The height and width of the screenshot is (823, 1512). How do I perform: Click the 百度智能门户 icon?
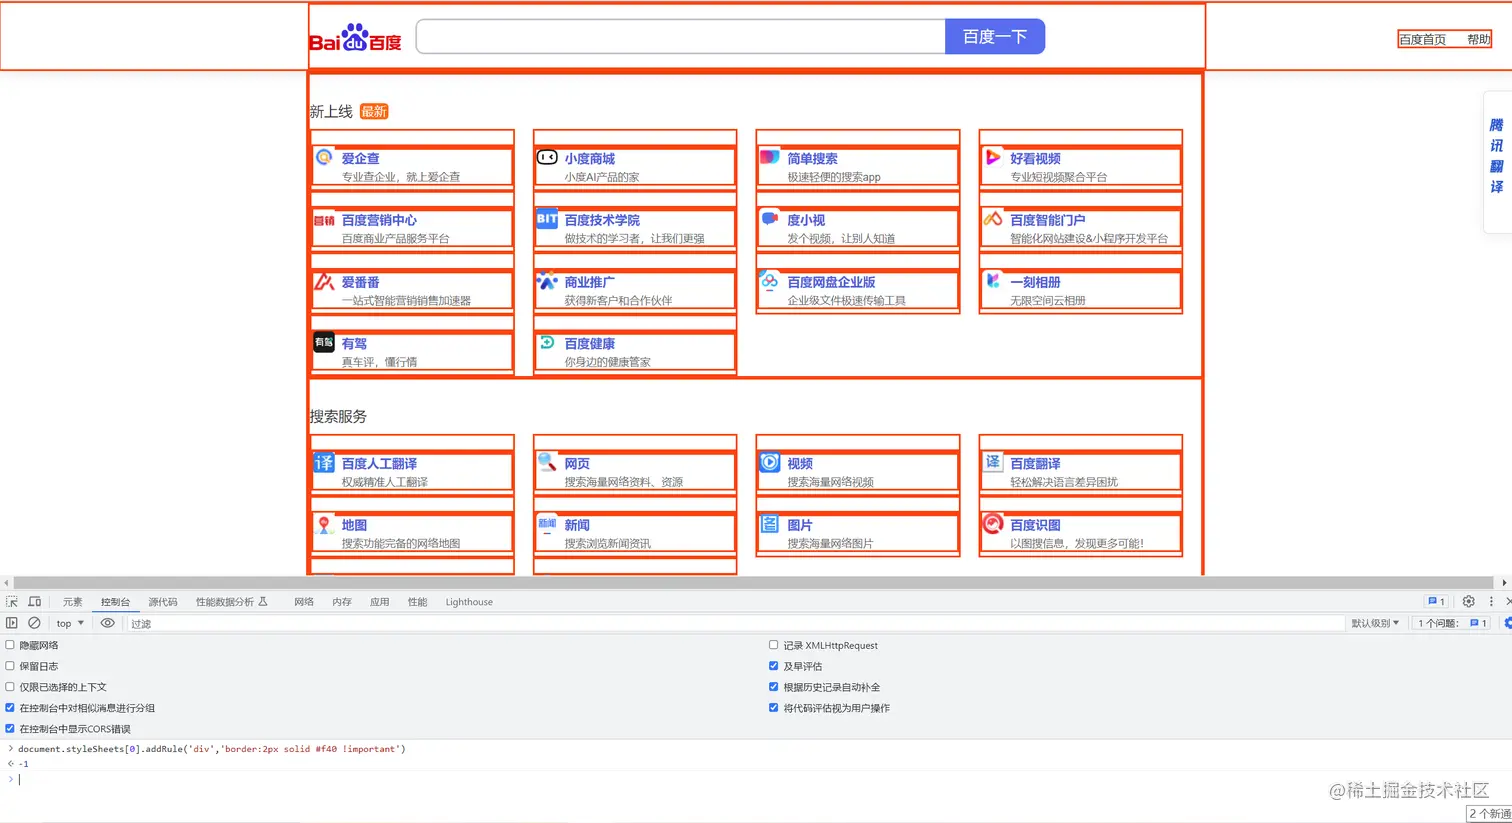point(992,219)
